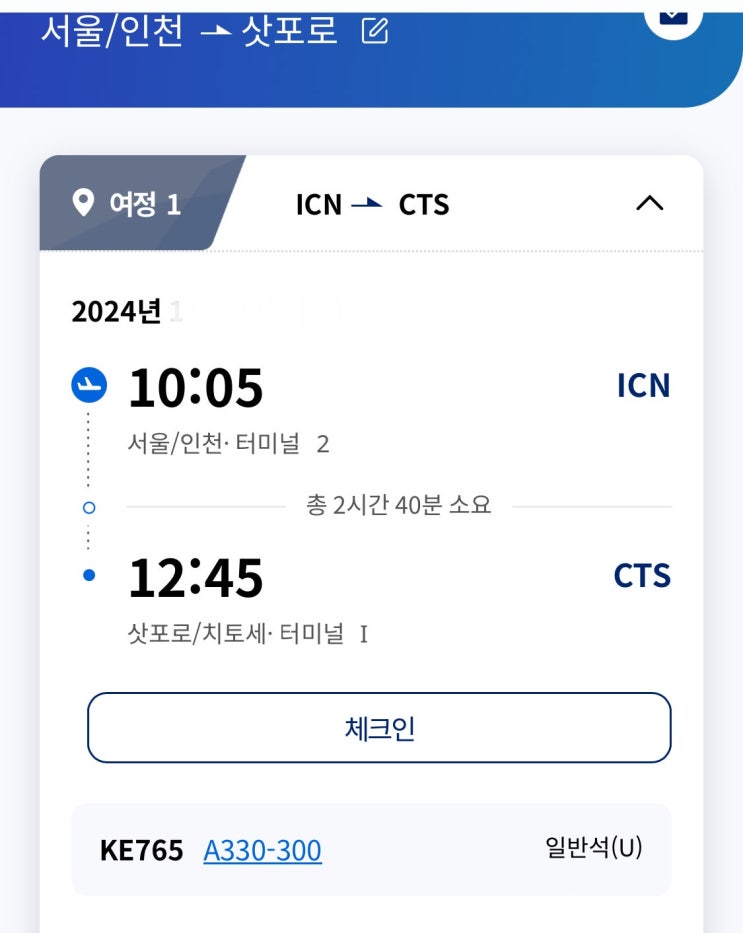Tap the 10:05 departure time
Image resolution: width=743 pixels, height=933 pixels.
[x=196, y=388]
